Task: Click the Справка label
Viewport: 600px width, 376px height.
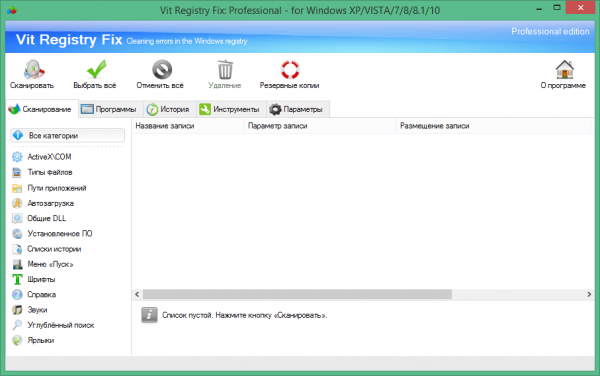Action: pyautogui.click(x=41, y=295)
